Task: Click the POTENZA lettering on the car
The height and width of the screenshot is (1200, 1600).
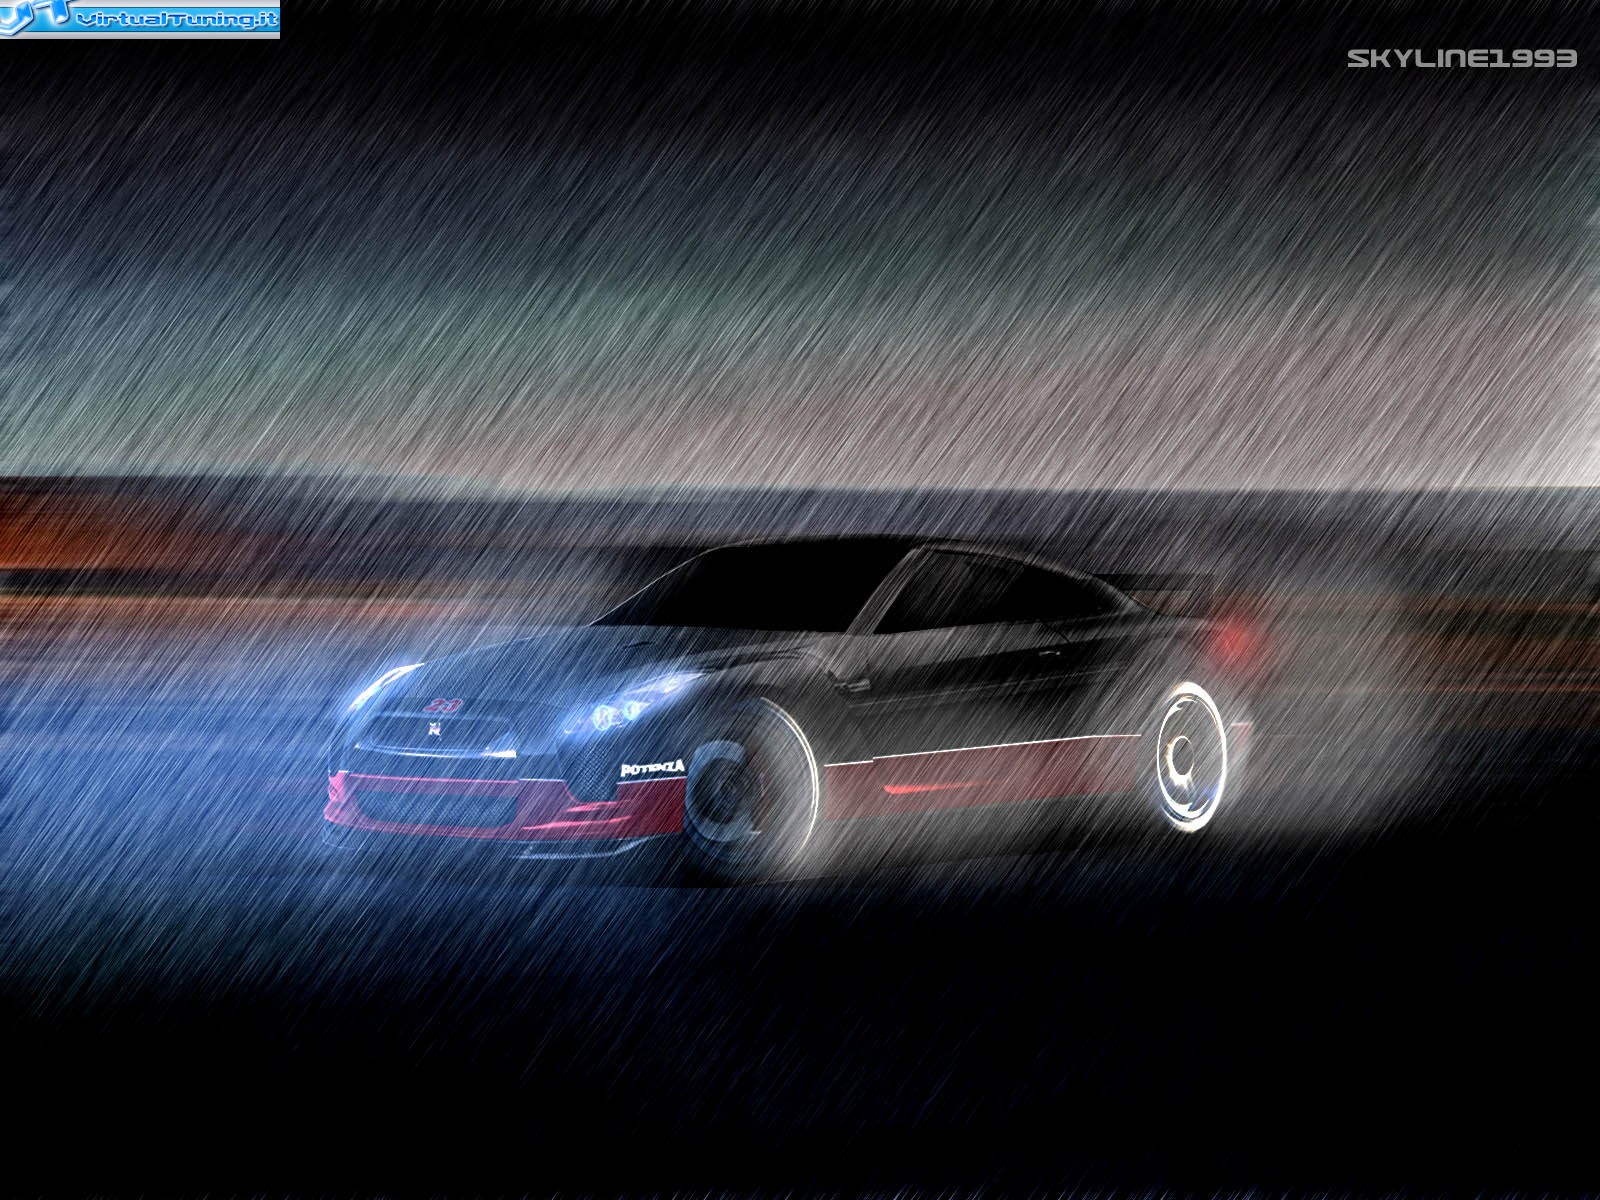Action: 653,768
